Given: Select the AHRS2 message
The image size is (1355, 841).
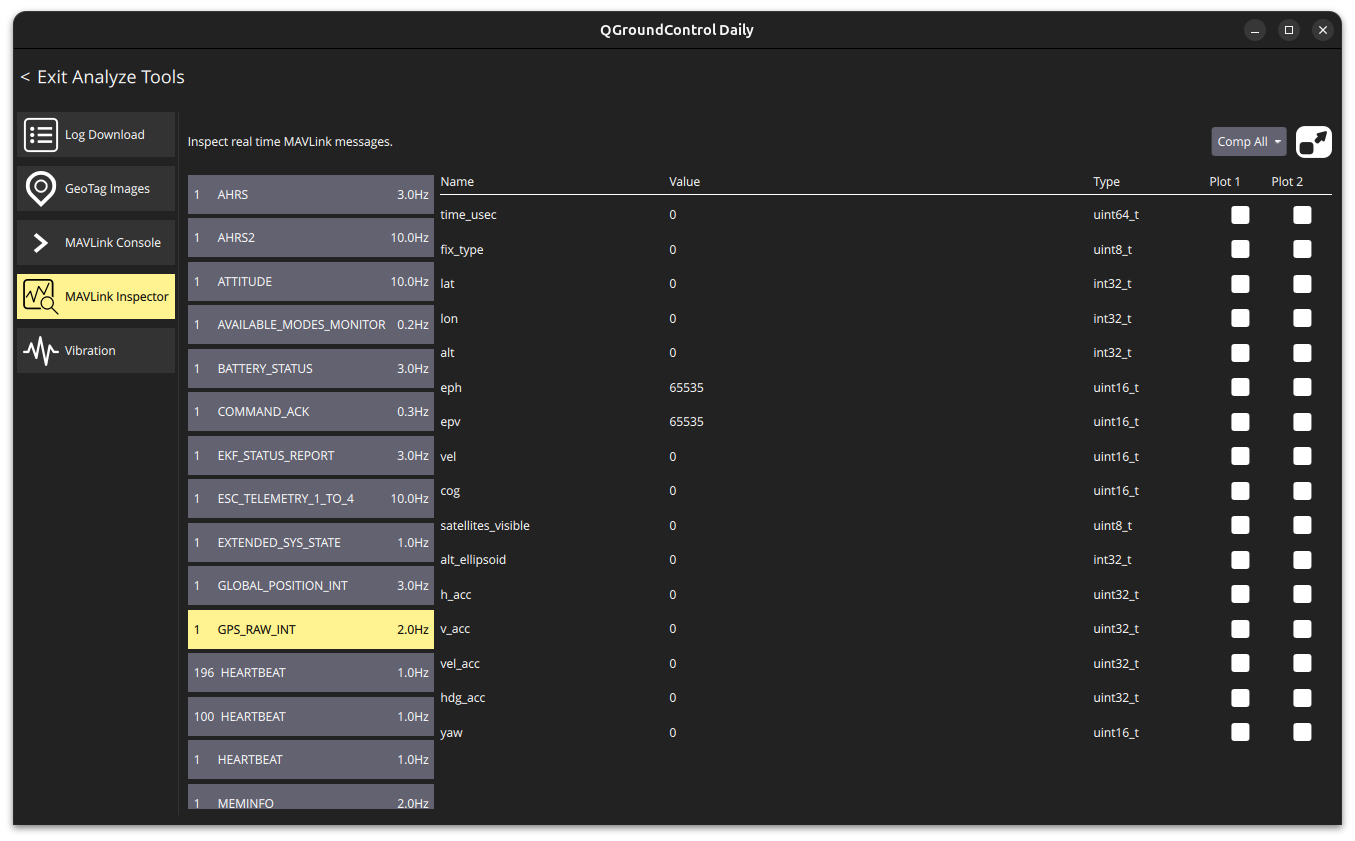Looking at the screenshot, I should (311, 238).
